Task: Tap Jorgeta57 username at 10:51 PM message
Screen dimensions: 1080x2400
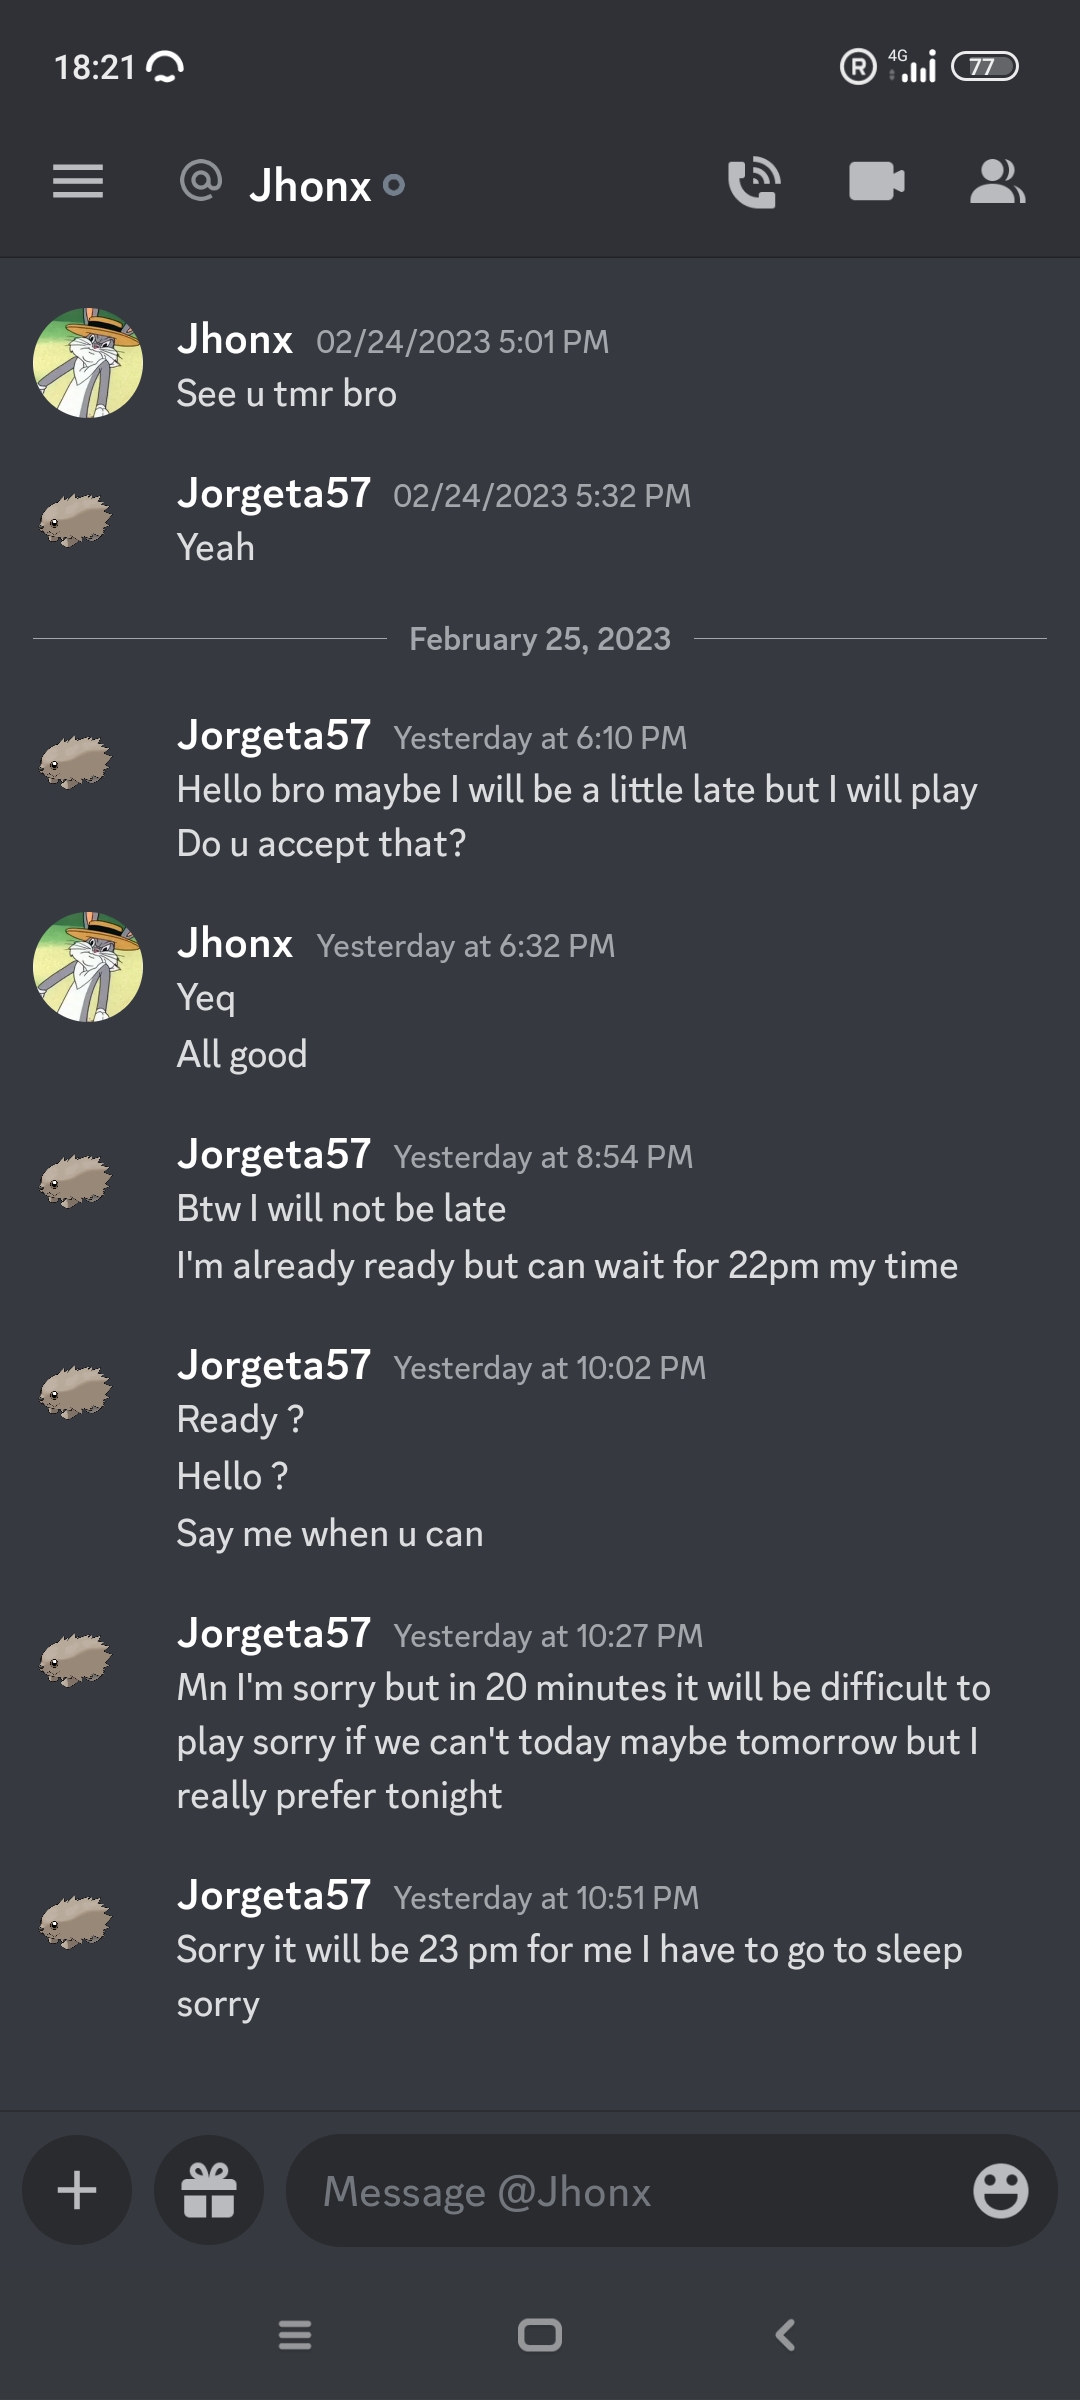Action: tap(274, 1895)
